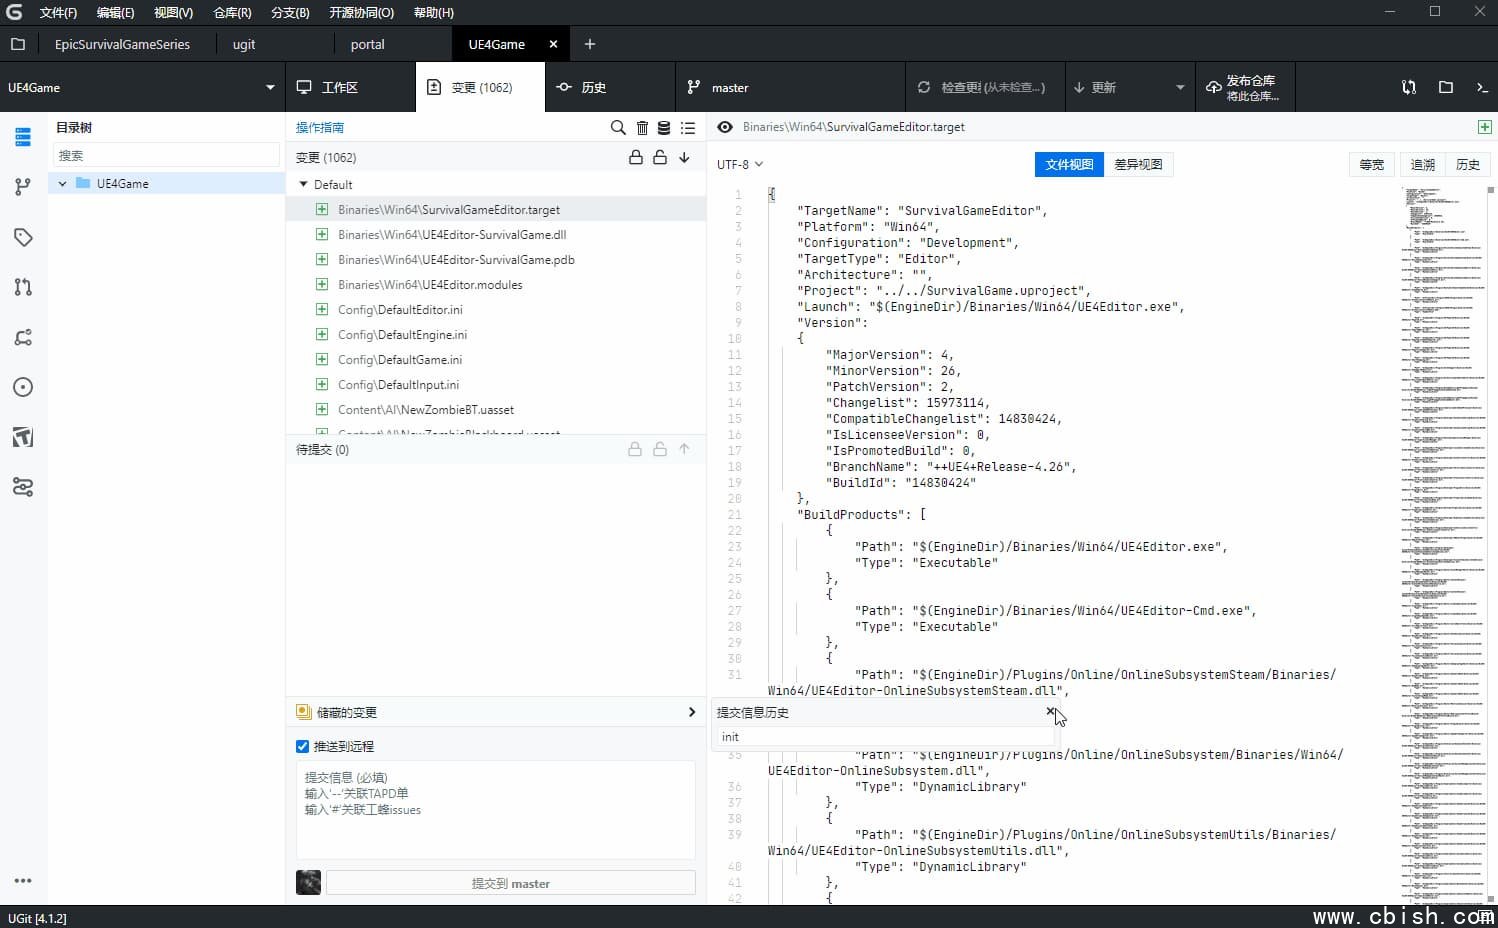This screenshot has height=928, width=1498.
Task: Switch file view to 差异视图
Action: click(1138, 163)
